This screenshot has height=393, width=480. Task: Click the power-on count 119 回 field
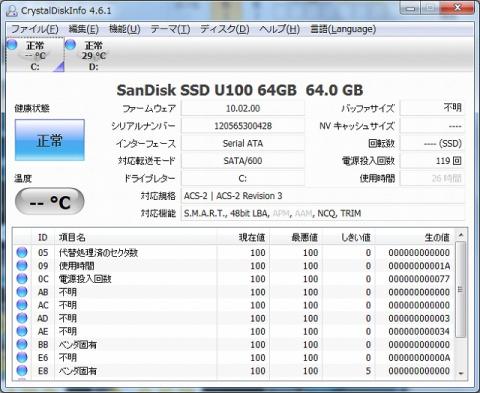tap(432, 161)
